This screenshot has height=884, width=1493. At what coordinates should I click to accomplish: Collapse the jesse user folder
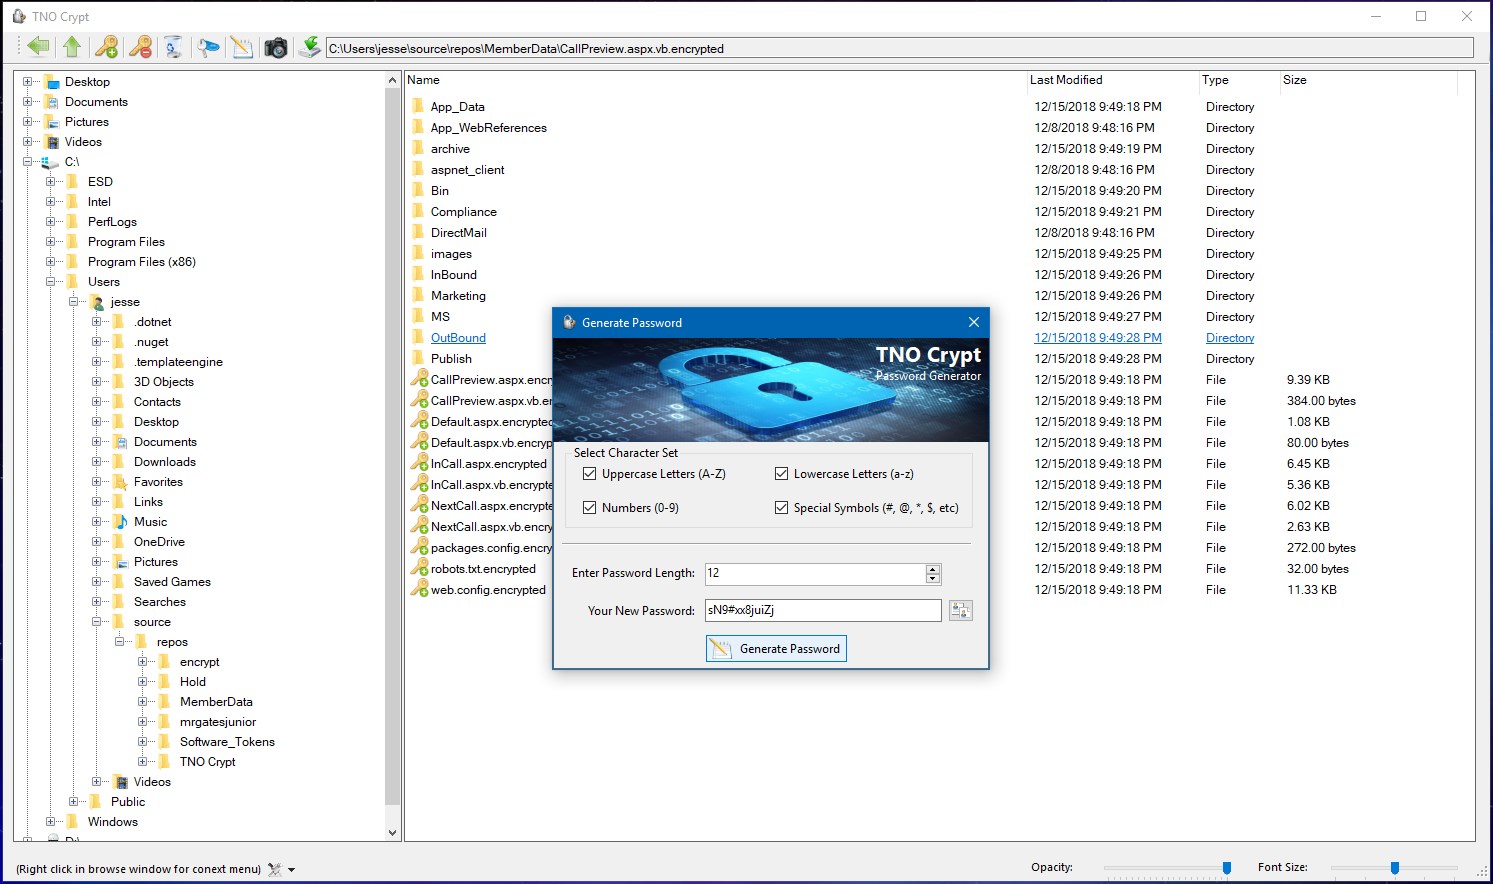coord(75,302)
